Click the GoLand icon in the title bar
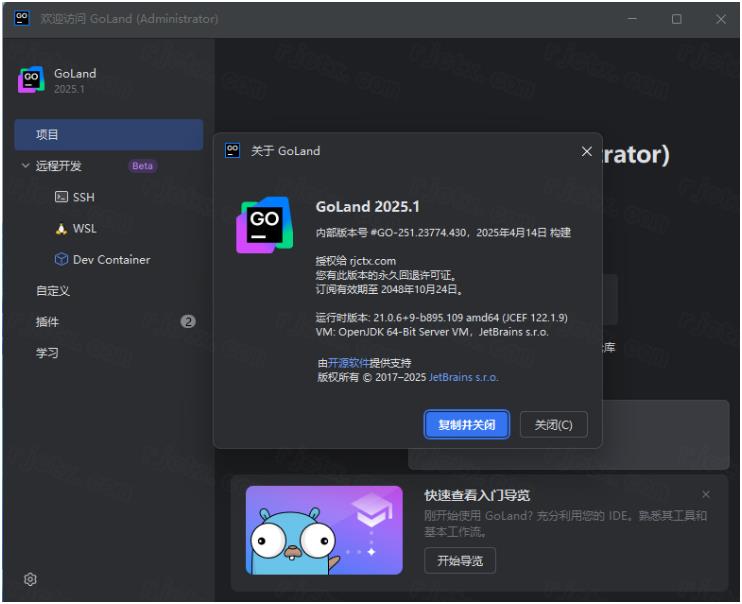The width and height of the screenshot is (742, 604). pyautogui.click(x=22, y=18)
